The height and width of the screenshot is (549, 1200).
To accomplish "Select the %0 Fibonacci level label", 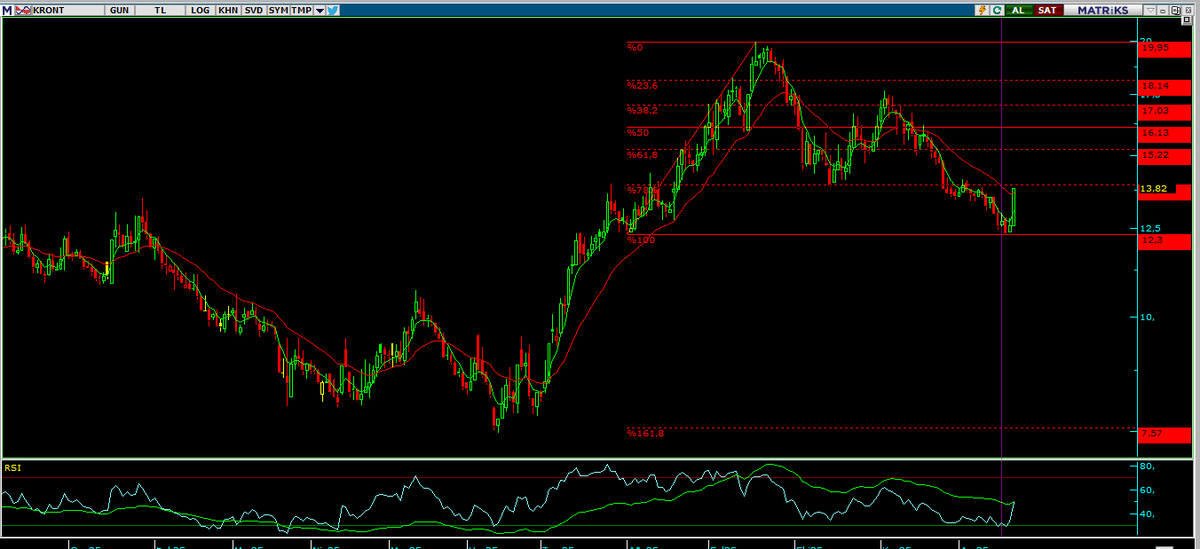I will click(634, 47).
